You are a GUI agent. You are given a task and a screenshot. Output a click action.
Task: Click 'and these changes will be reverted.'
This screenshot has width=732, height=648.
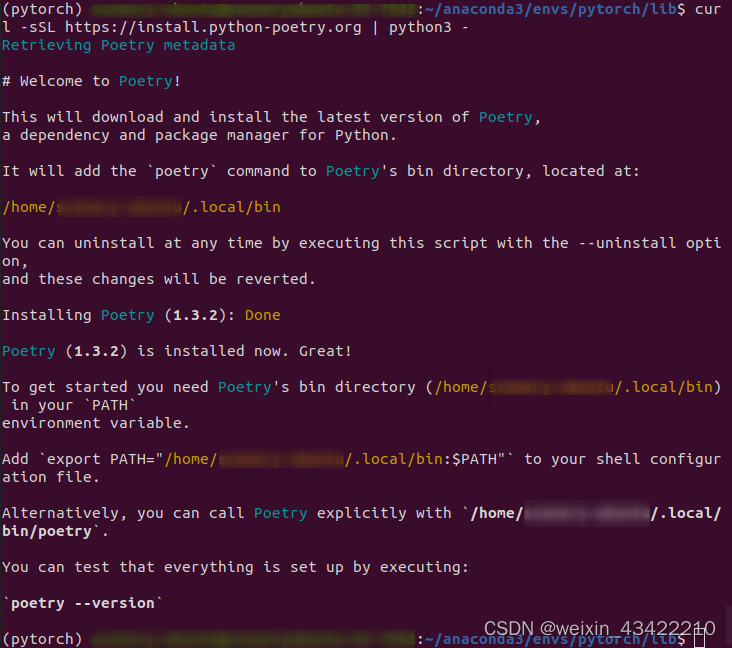point(159,279)
